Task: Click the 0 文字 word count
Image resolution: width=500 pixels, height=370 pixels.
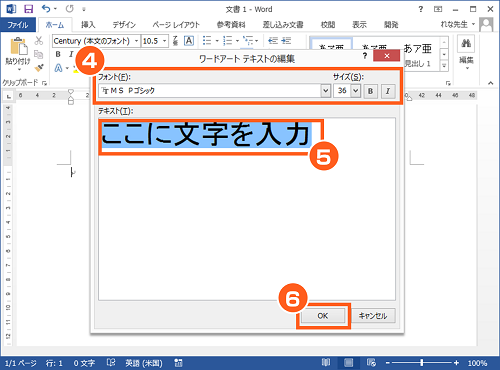Action: pyautogui.click(x=84, y=363)
